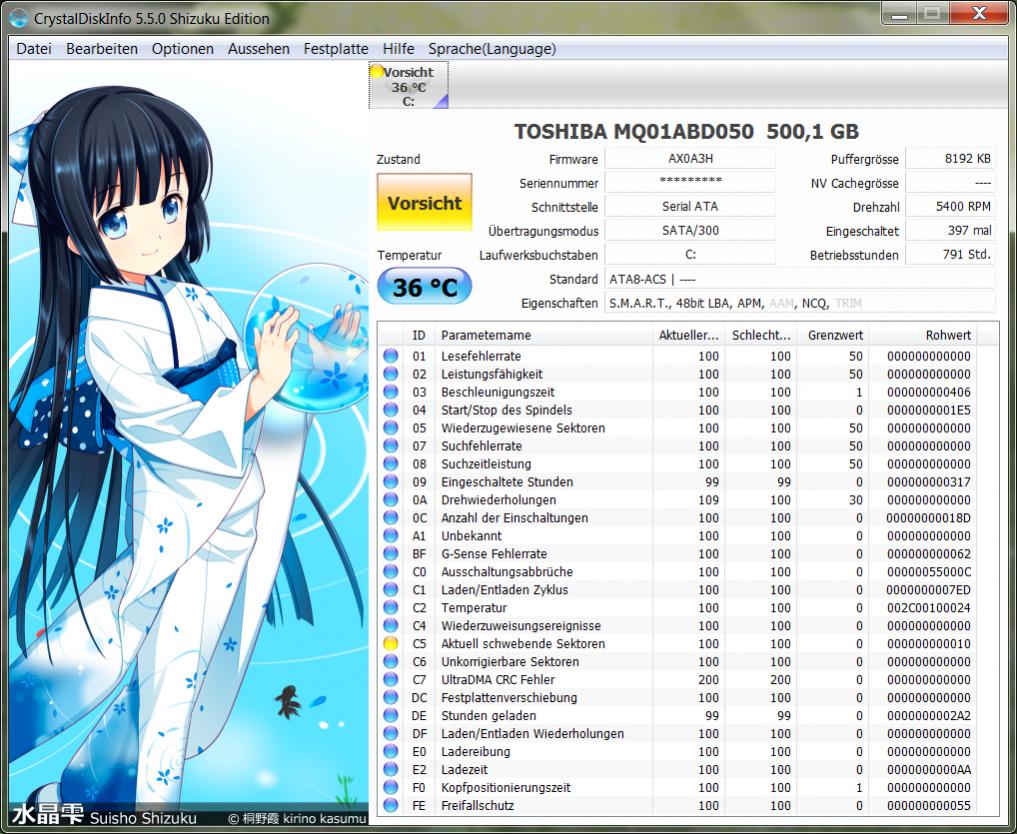1017x834 pixels.
Task: Click status orb for 04 Start/Stop des Spindels
Action: click(x=390, y=410)
